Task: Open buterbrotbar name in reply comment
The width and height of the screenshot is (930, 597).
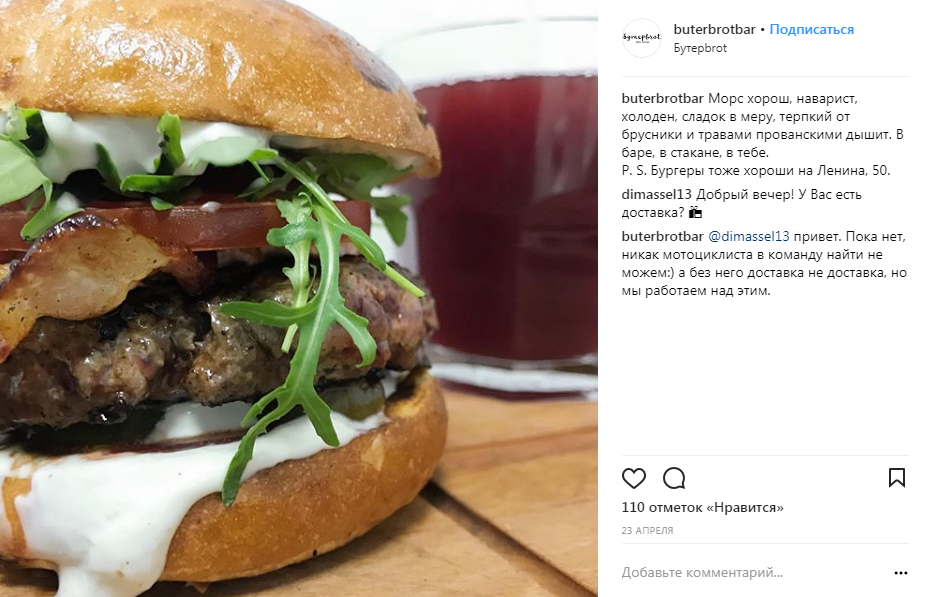Action: 663,237
